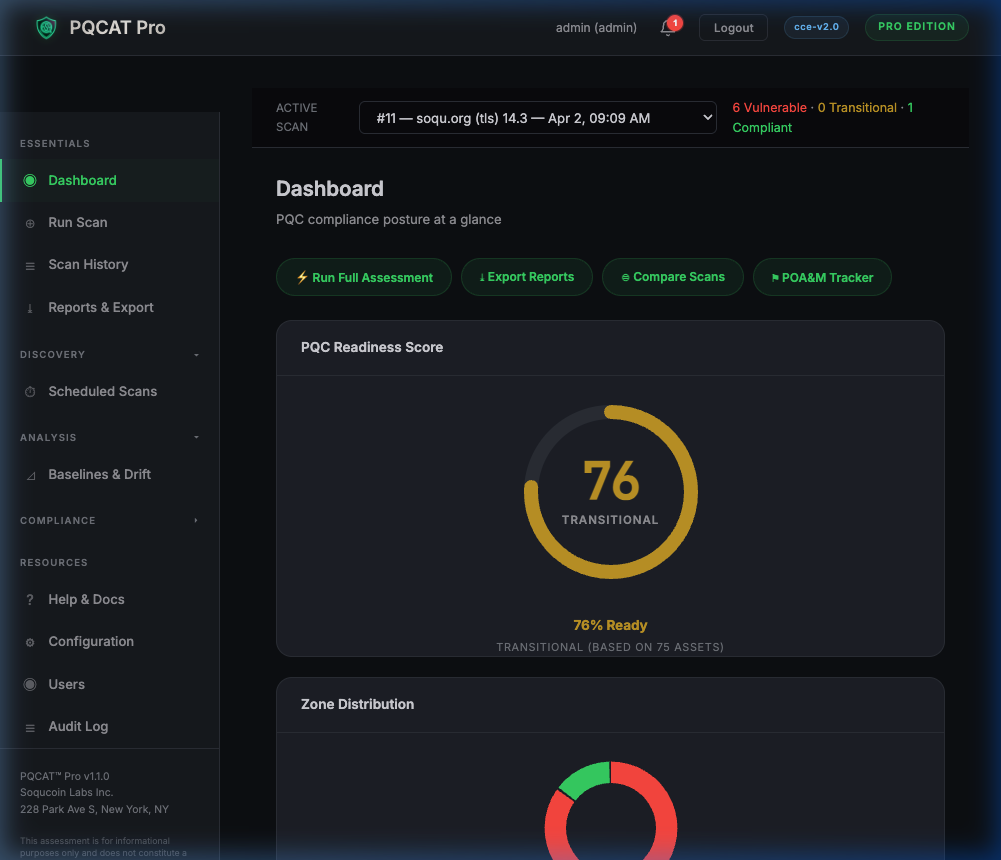Viewport: 1001px width, 860px height.
Task: Click the Run Full Assessment button
Action: tap(363, 277)
